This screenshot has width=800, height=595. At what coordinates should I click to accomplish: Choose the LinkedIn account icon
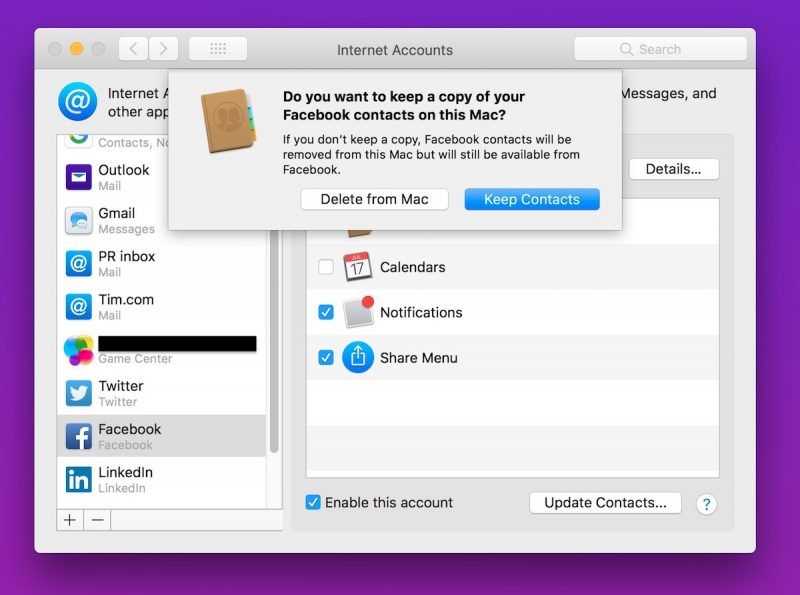pyautogui.click(x=78, y=479)
